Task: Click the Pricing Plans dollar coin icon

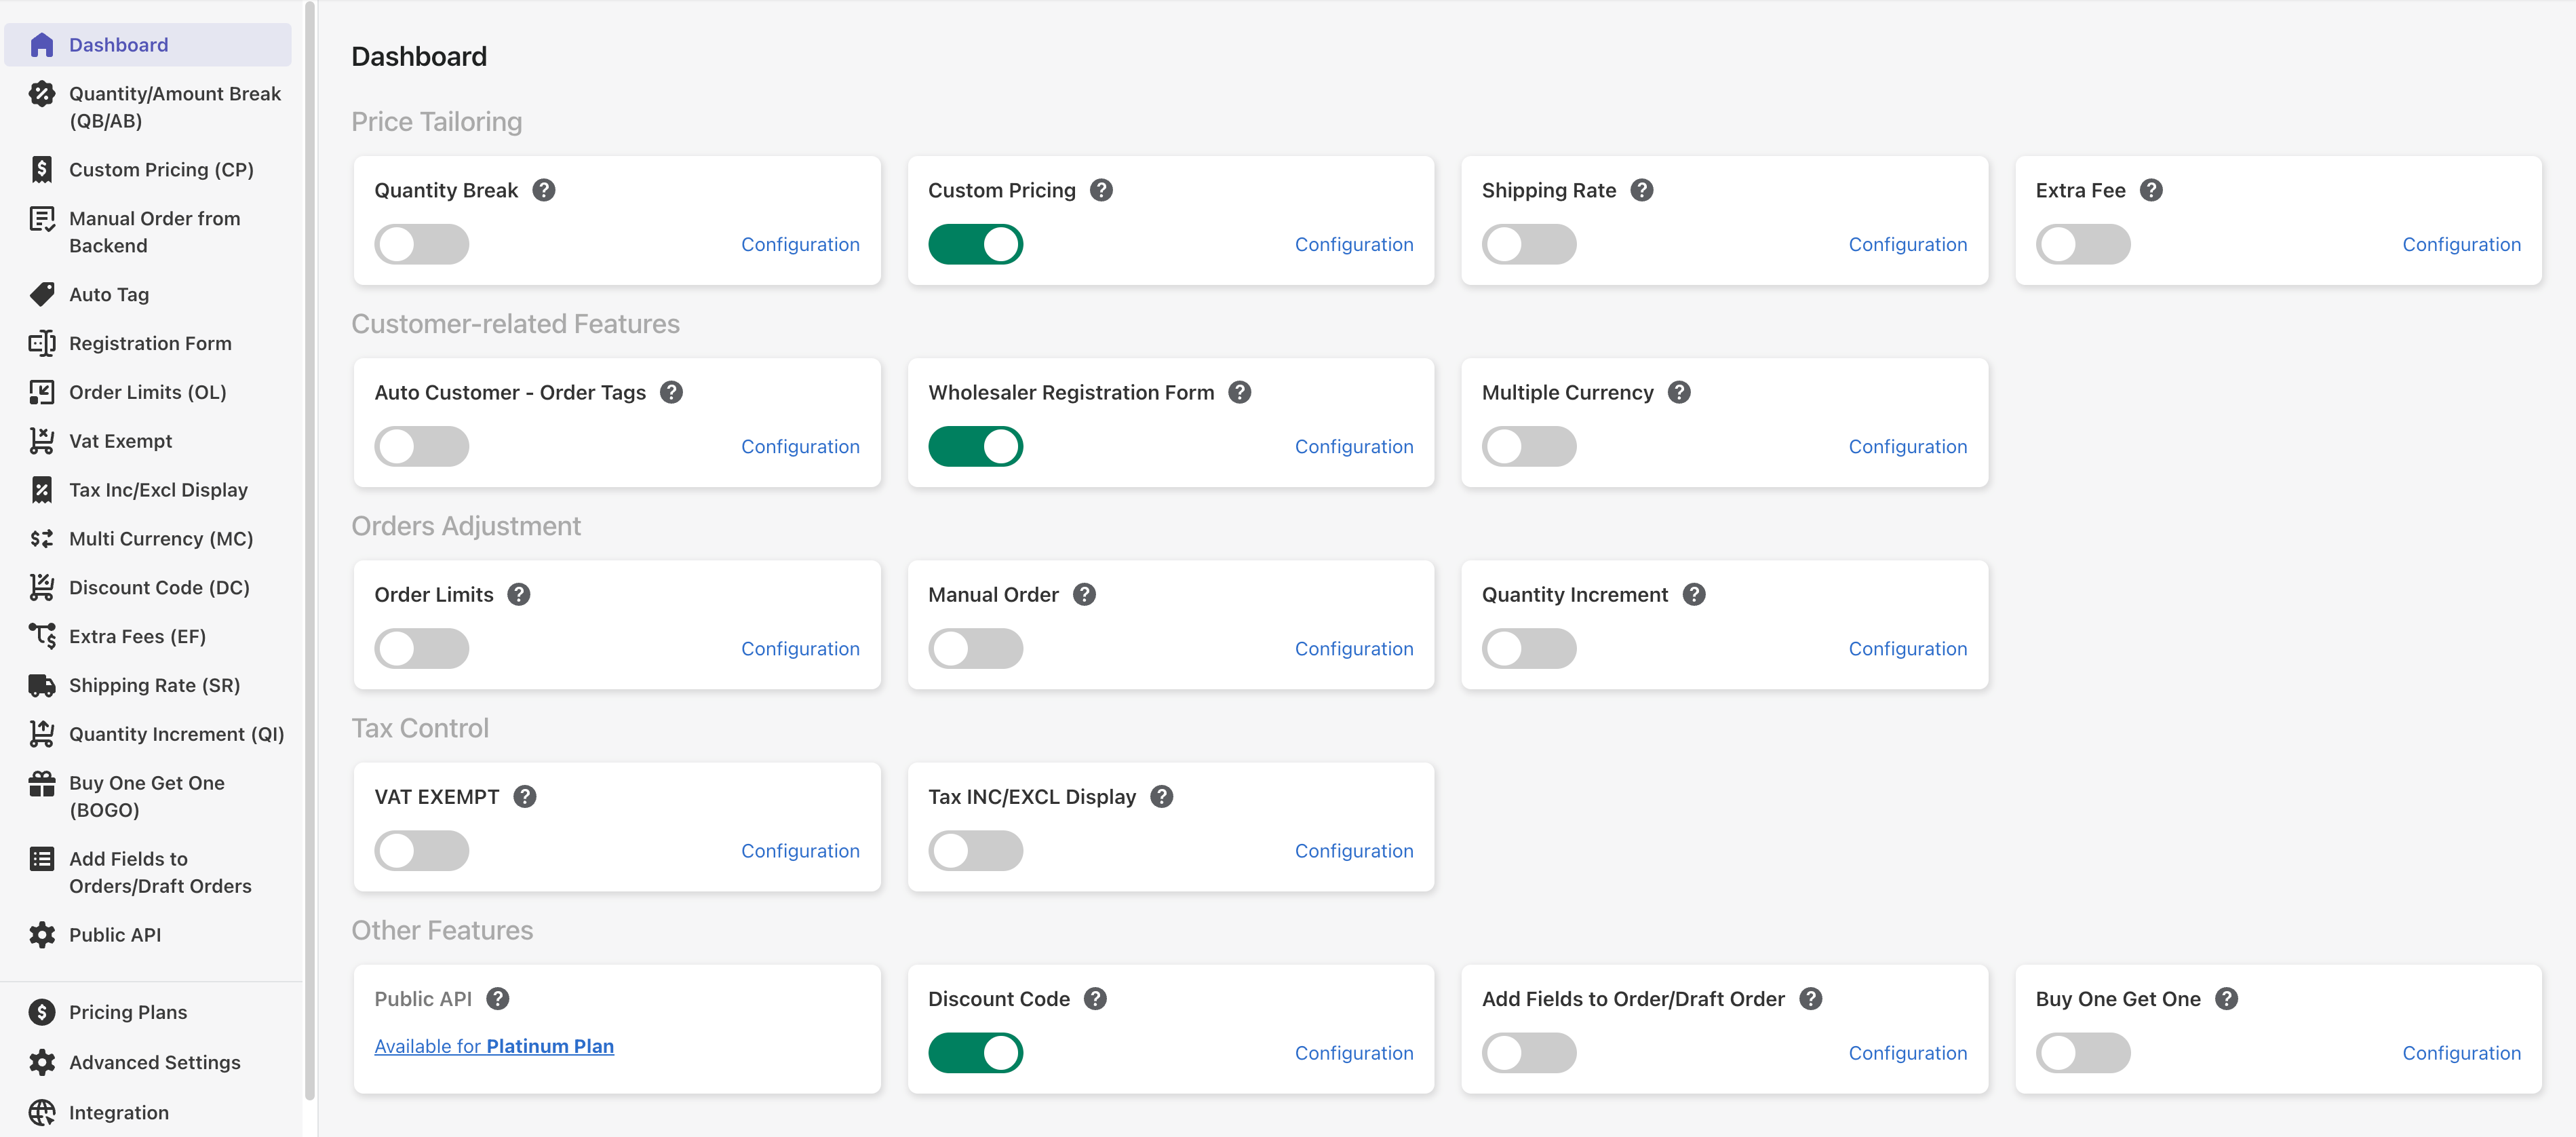Action: pos(42,1013)
